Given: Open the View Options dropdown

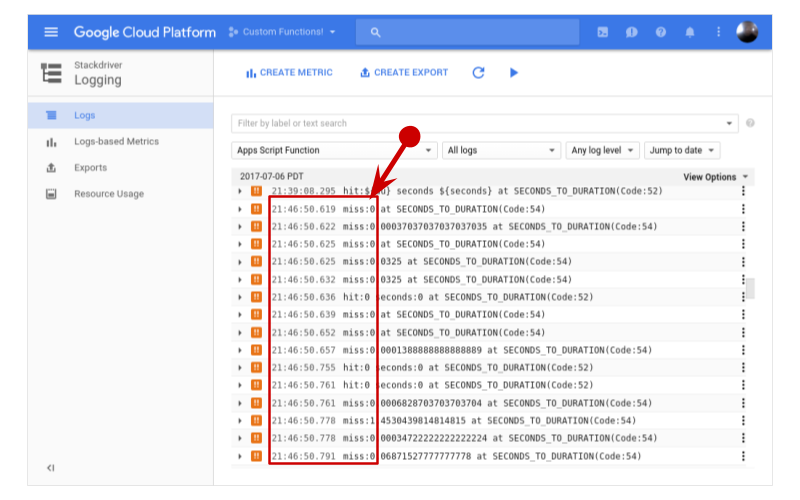Looking at the screenshot, I should coord(716,177).
